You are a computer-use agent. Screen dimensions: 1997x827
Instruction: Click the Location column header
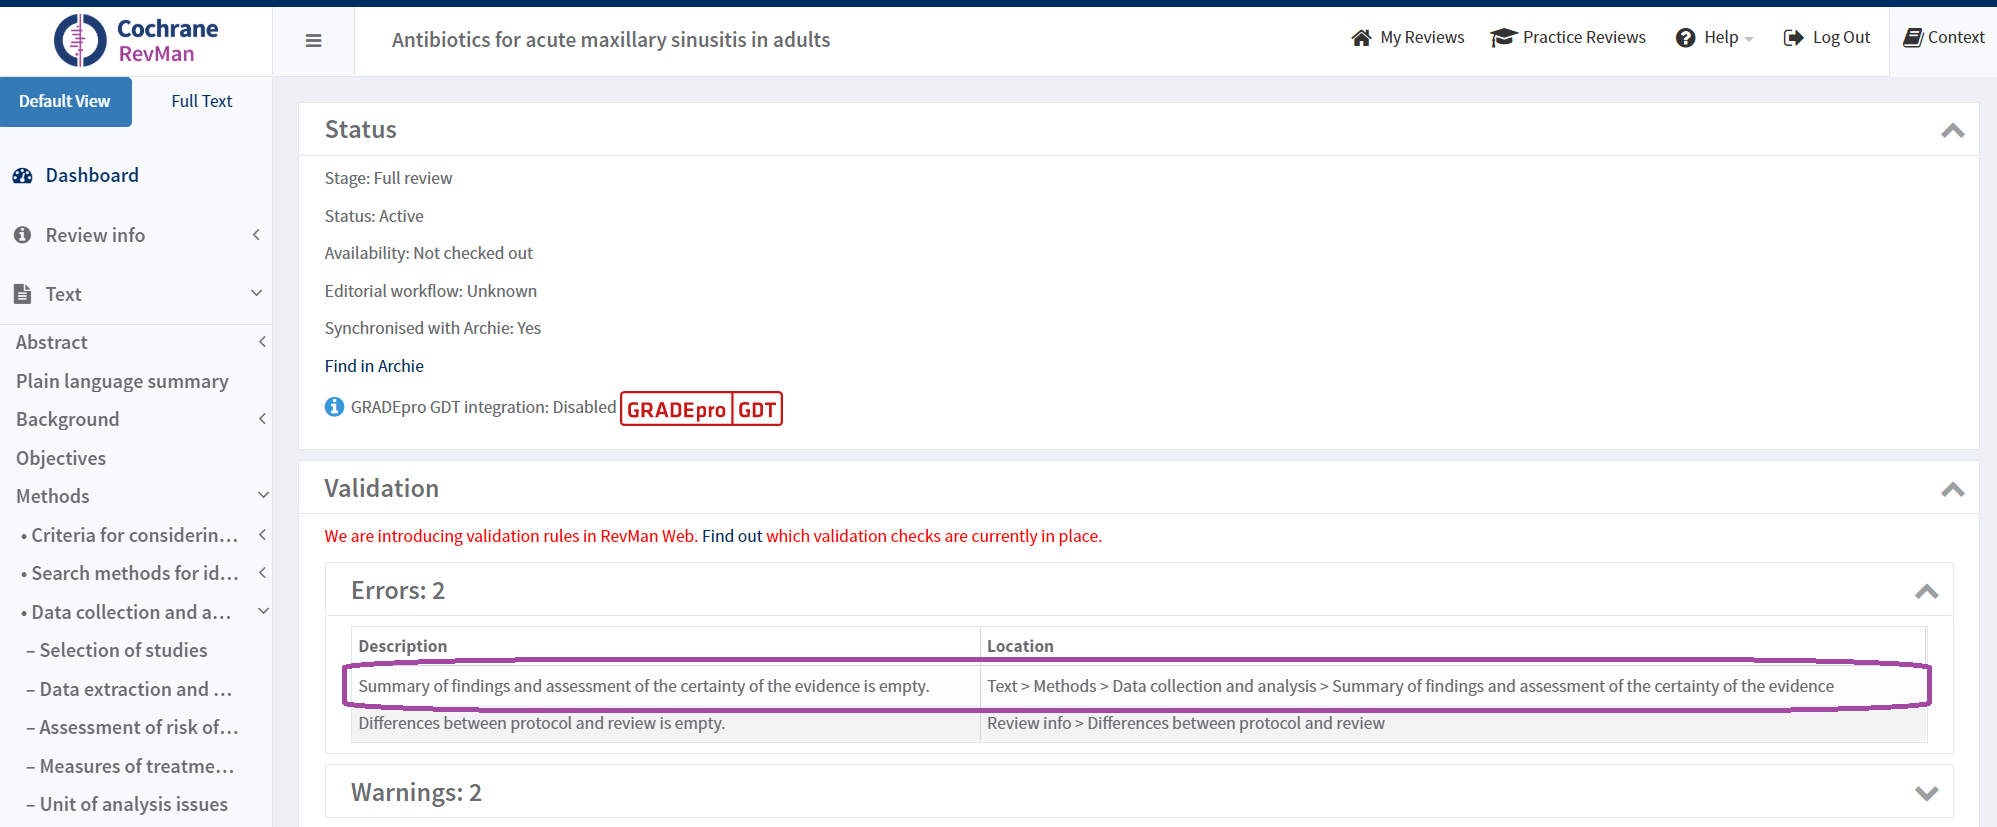[1020, 646]
